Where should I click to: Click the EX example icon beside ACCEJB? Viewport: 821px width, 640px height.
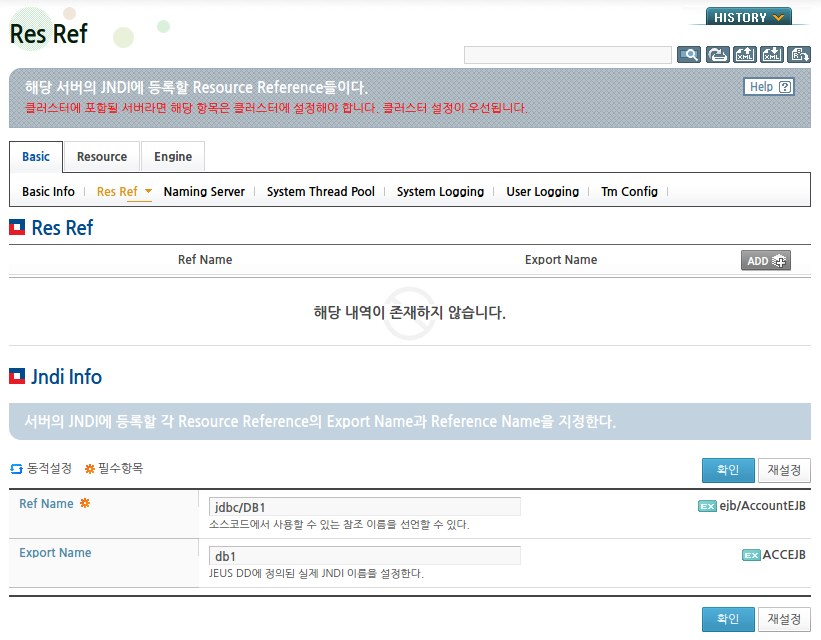pos(751,555)
